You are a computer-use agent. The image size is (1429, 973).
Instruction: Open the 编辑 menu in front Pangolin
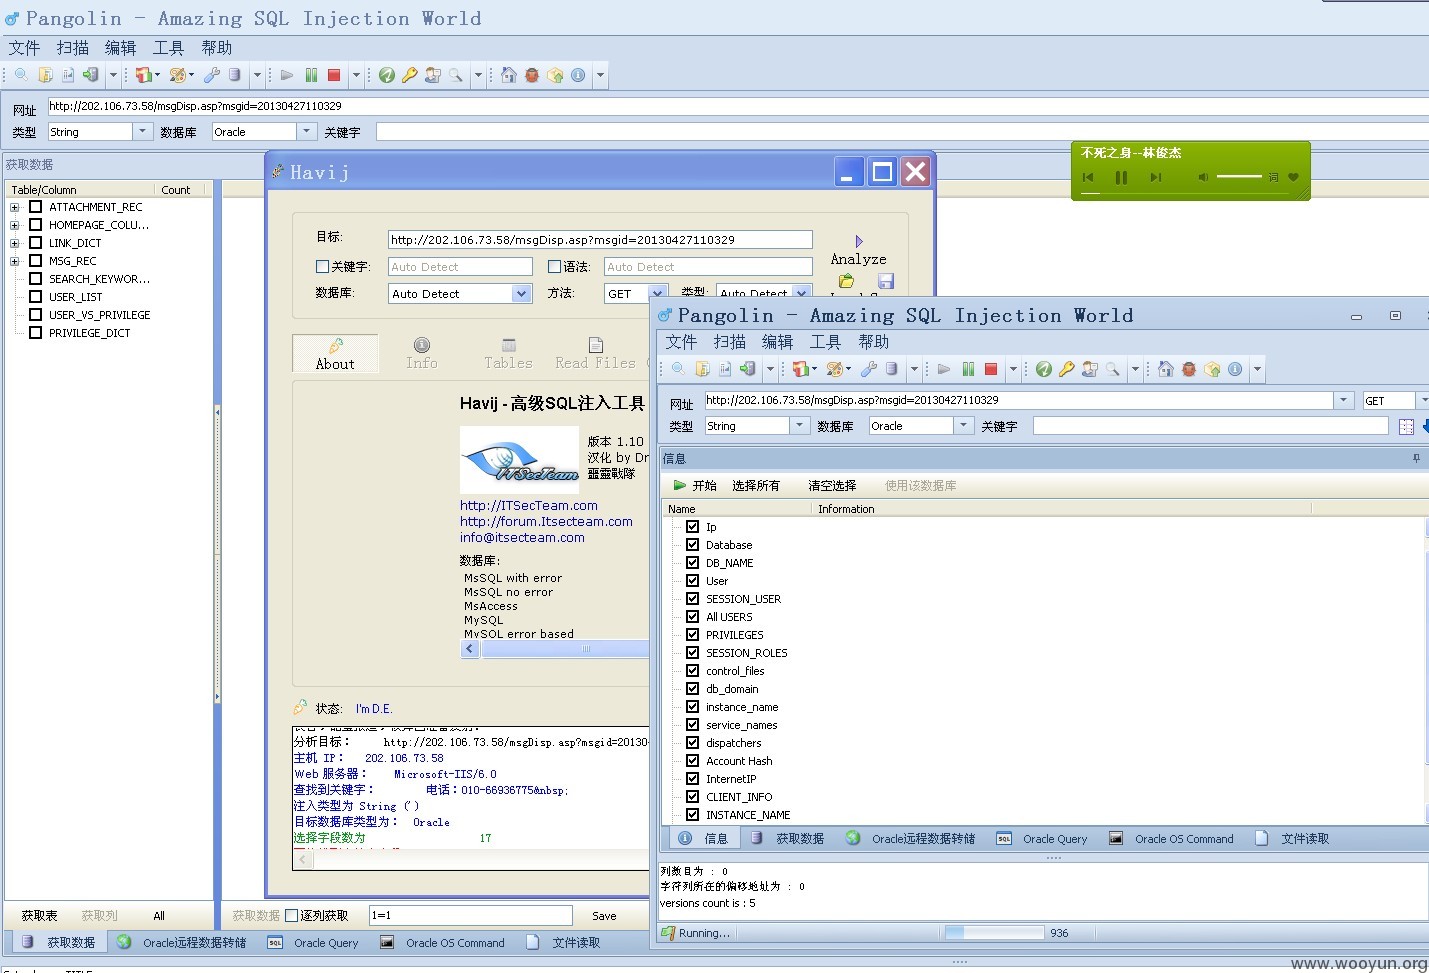tap(778, 341)
